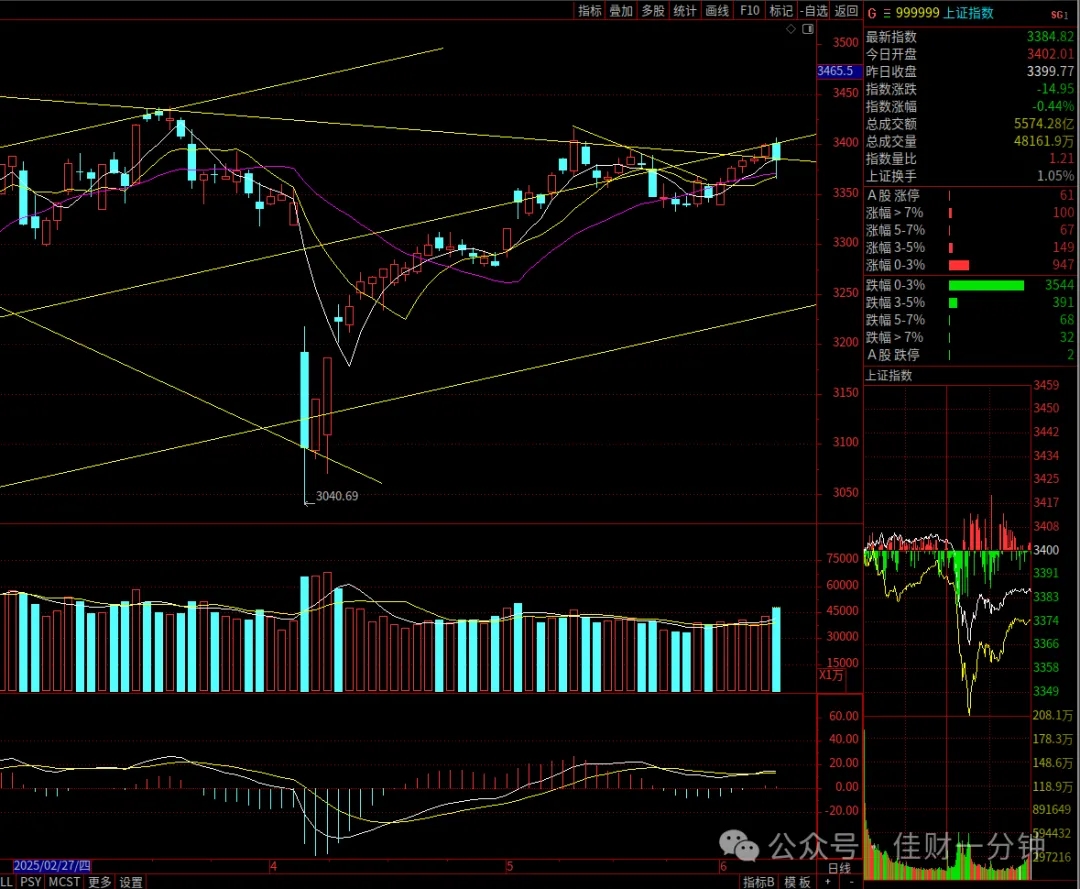The image size is (1080, 889).
Task: Click the 跌幅 3-5% row
Action: tap(970, 302)
